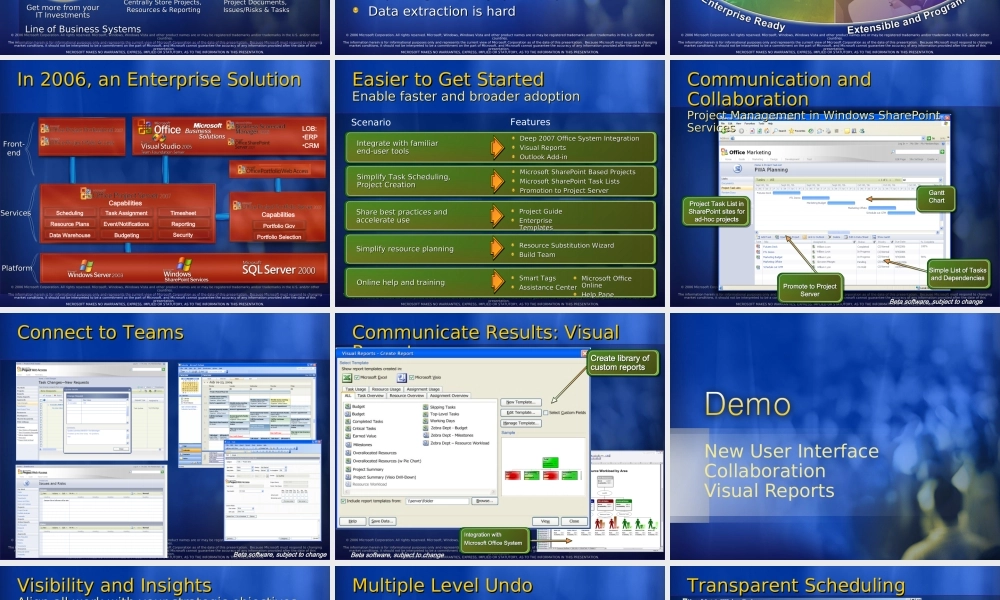Switch to the Resource Usage tab
Image resolution: width=1000 pixels, height=600 pixels.
[x=386, y=389]
